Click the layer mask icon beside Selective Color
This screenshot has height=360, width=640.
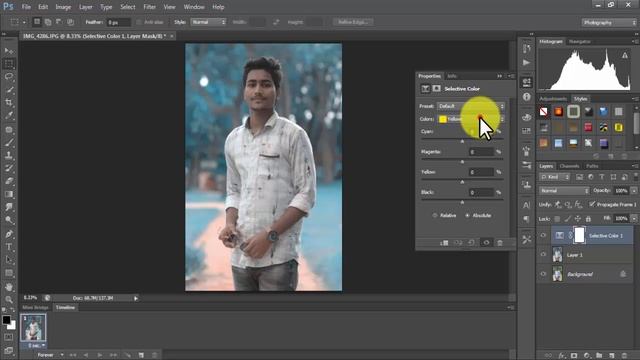click(x=579, y=236)
